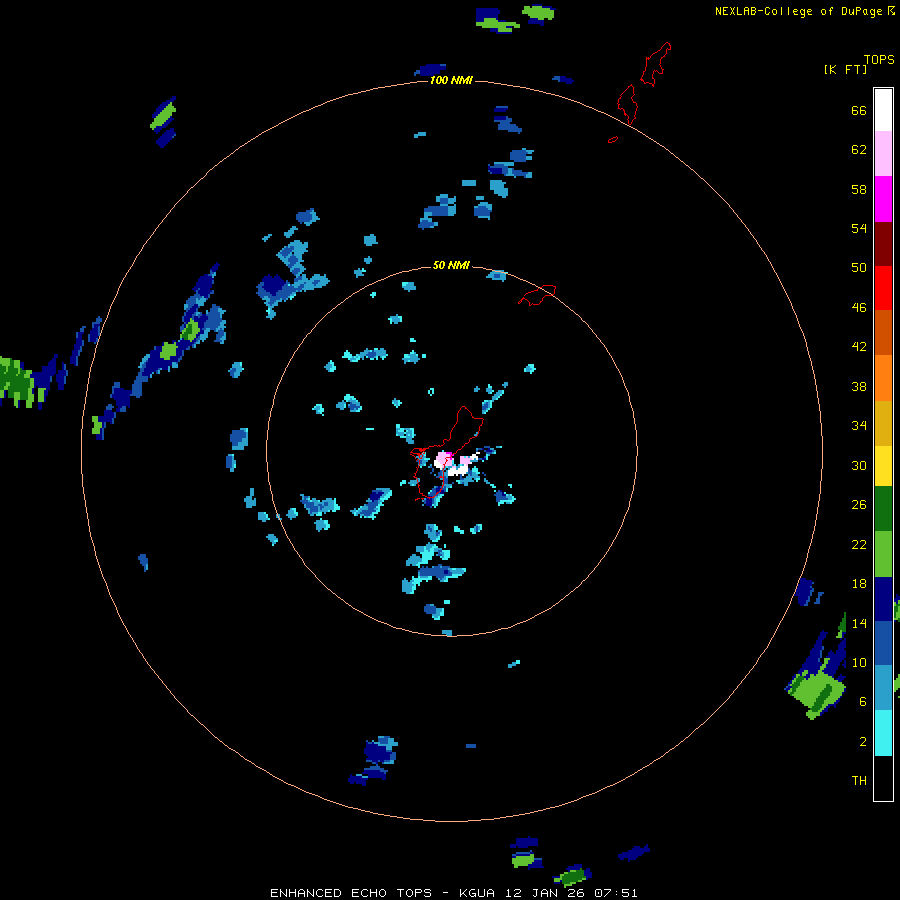
Task: Click the 50 legend value
Action: pos(859,268)
